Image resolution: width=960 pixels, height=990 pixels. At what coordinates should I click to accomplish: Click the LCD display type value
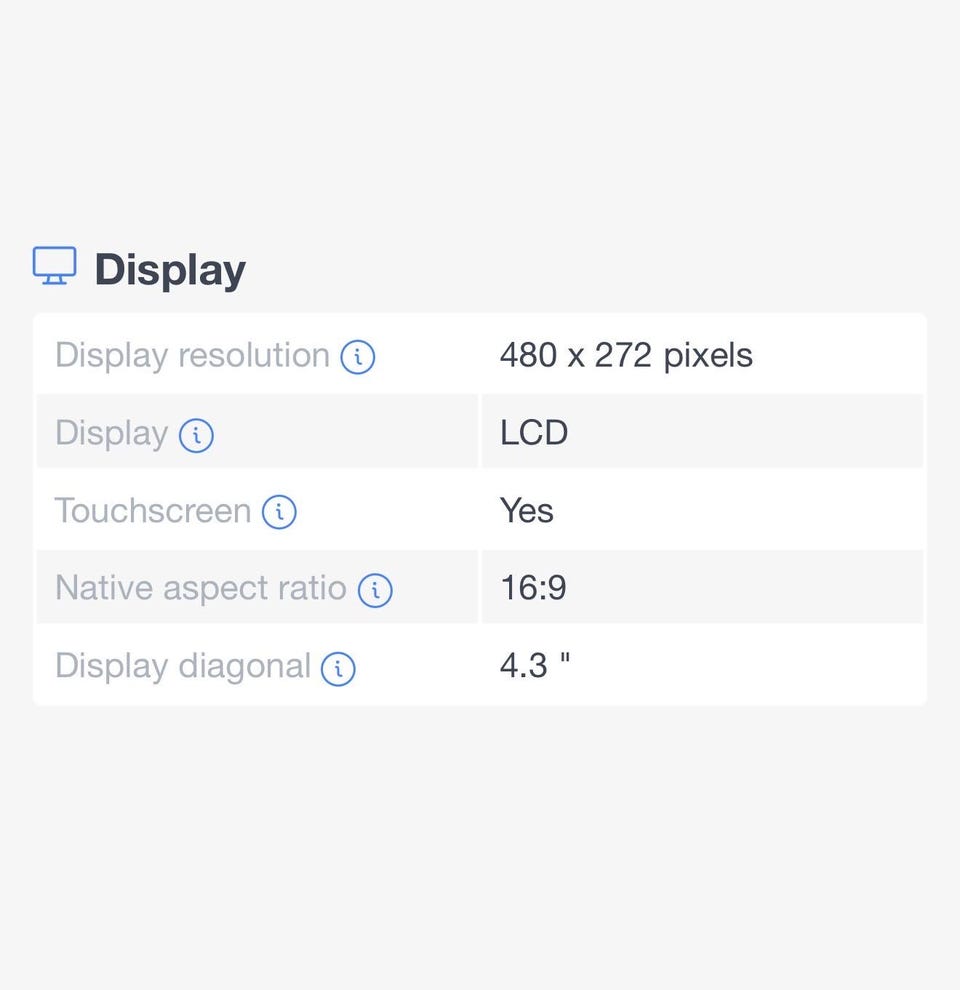(534, 433)
